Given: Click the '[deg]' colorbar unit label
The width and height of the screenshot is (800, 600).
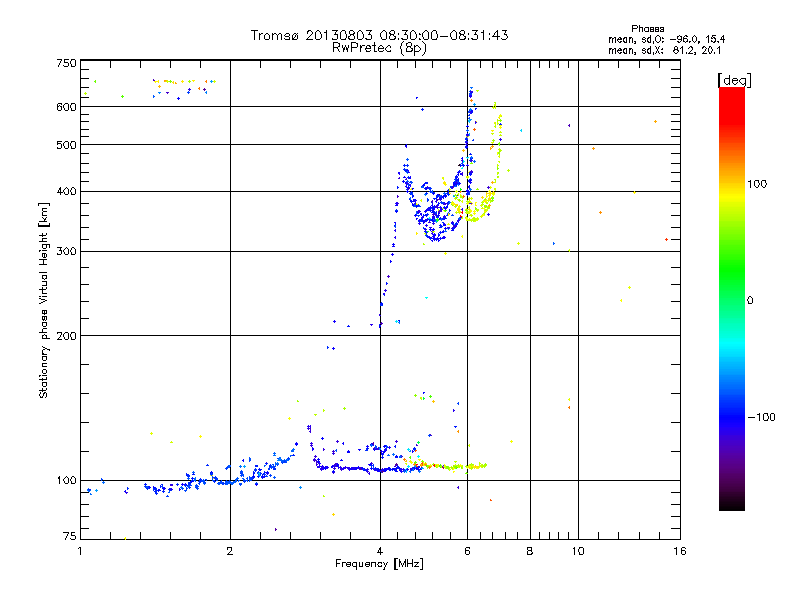Looking at the screenshot, I should [x=734, y=80].
